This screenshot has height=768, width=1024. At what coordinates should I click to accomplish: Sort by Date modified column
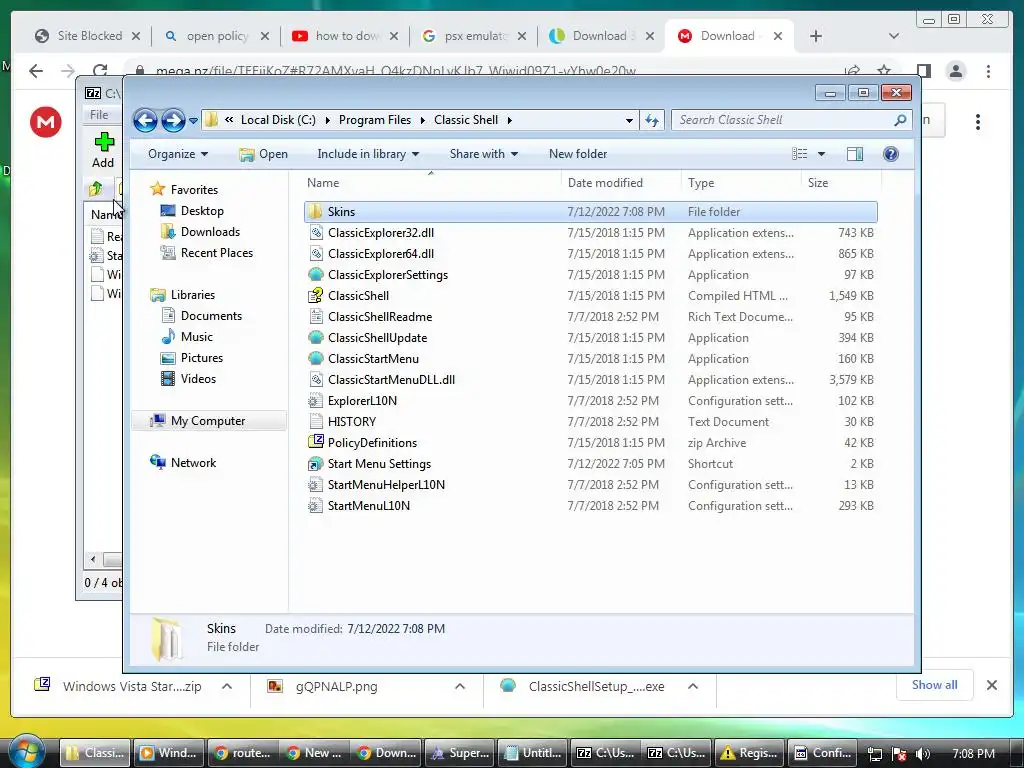621,183
